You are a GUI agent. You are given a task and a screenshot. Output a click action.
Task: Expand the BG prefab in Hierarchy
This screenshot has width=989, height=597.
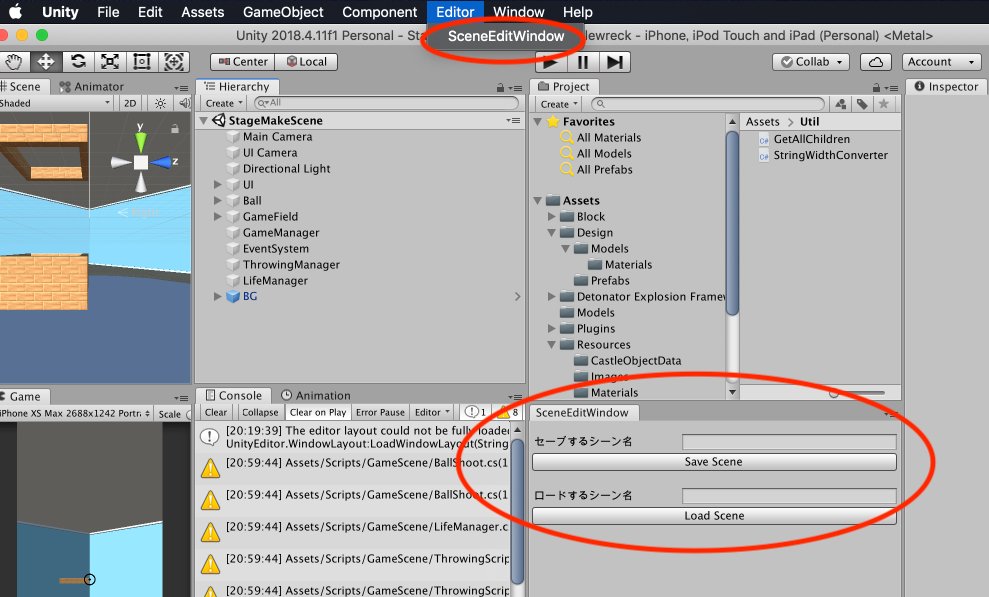click(218, 296)
